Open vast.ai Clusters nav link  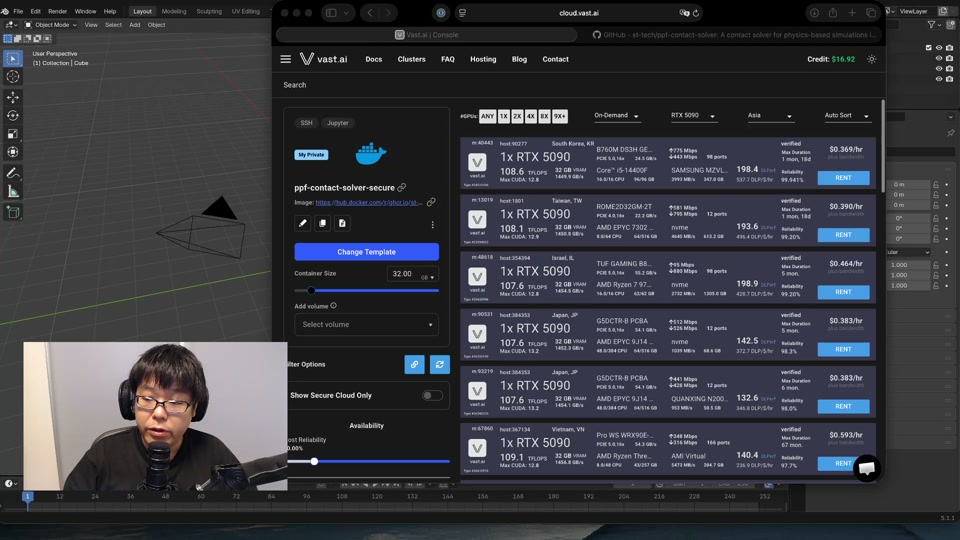[x=411, y=59]
